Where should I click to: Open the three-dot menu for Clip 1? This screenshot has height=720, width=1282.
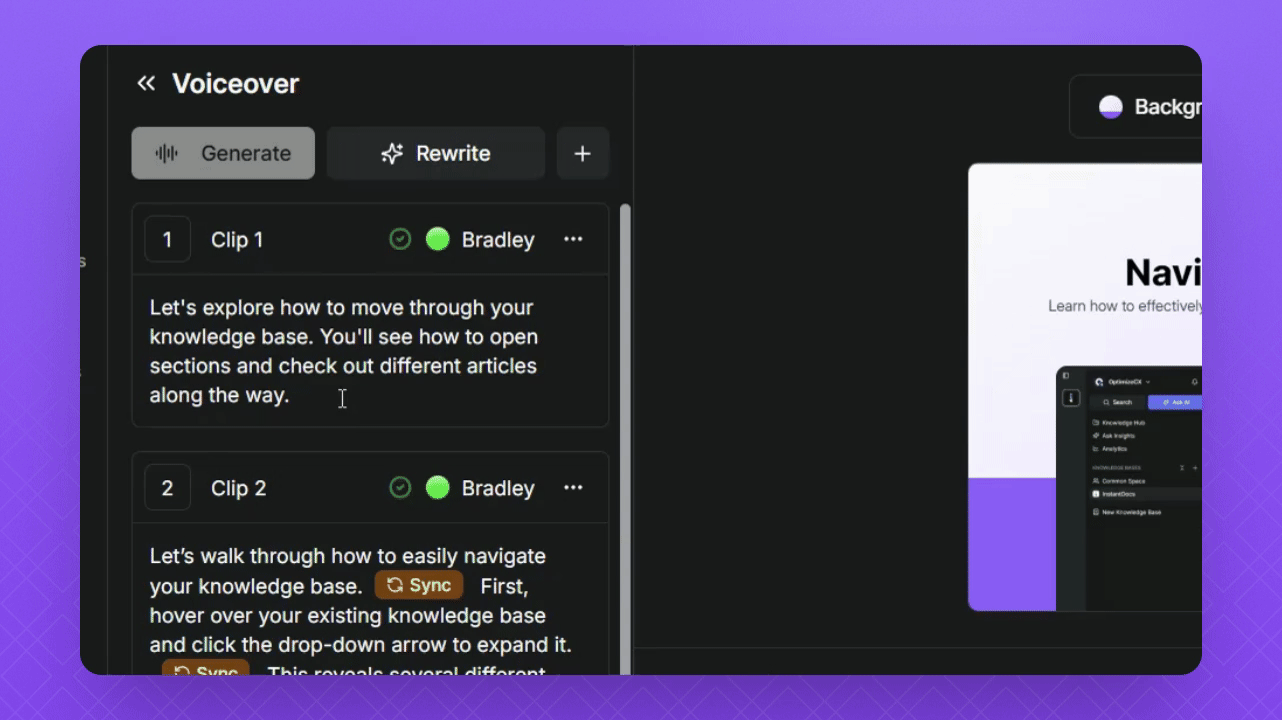point(573,239)
